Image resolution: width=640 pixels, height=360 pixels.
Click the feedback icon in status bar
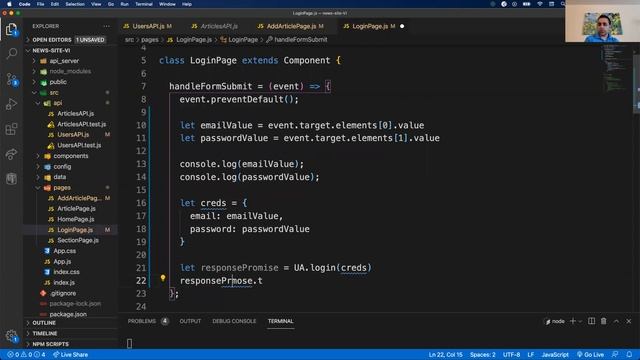[x=615, y=355]
